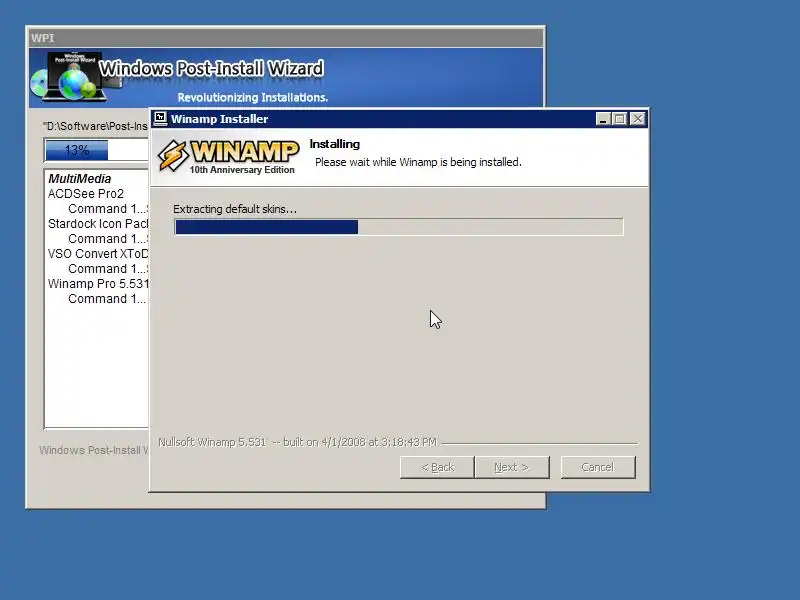Image resolution: width=800 pixels, height=600 pixels.
Task: Click the Extracting default skins status text
Action: [235, 209]
